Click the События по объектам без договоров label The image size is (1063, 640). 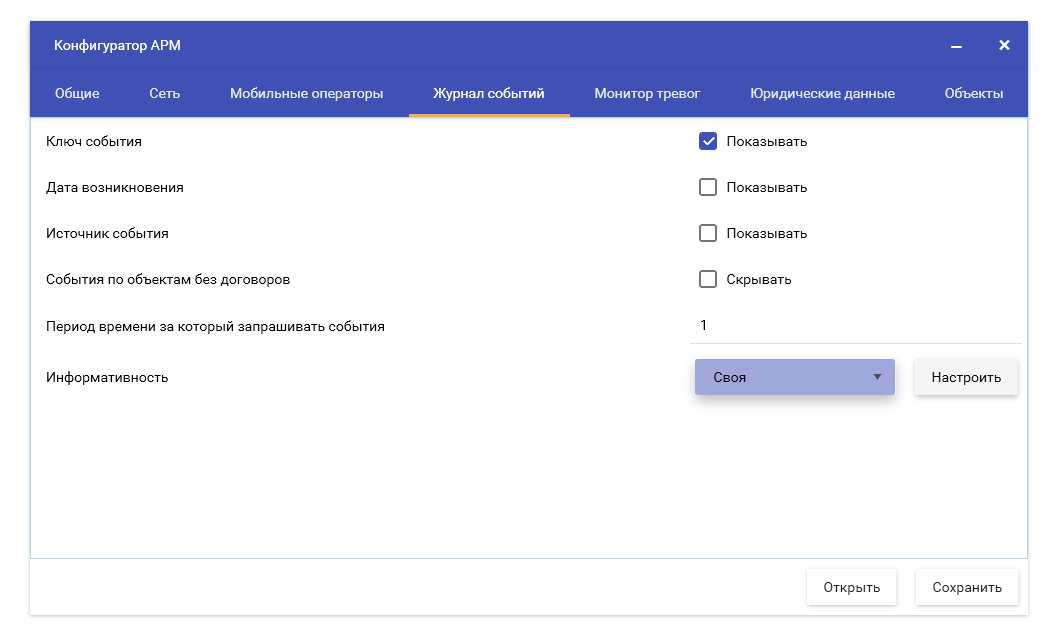point(168,280)
